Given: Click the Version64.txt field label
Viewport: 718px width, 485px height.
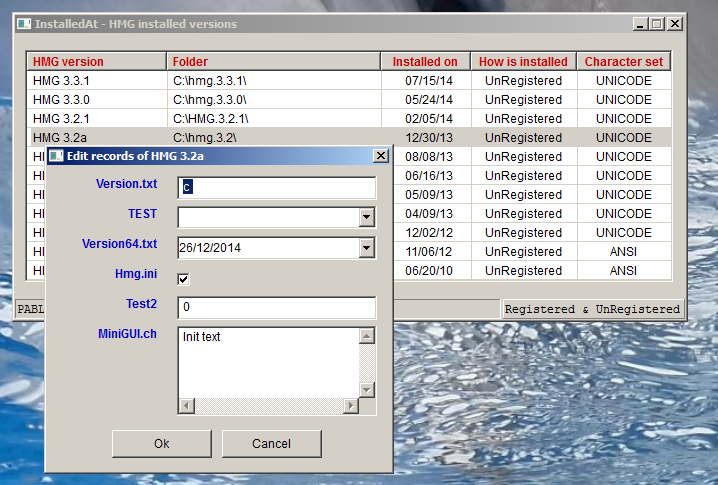Looking at the screenshot, I should (120, 244).
